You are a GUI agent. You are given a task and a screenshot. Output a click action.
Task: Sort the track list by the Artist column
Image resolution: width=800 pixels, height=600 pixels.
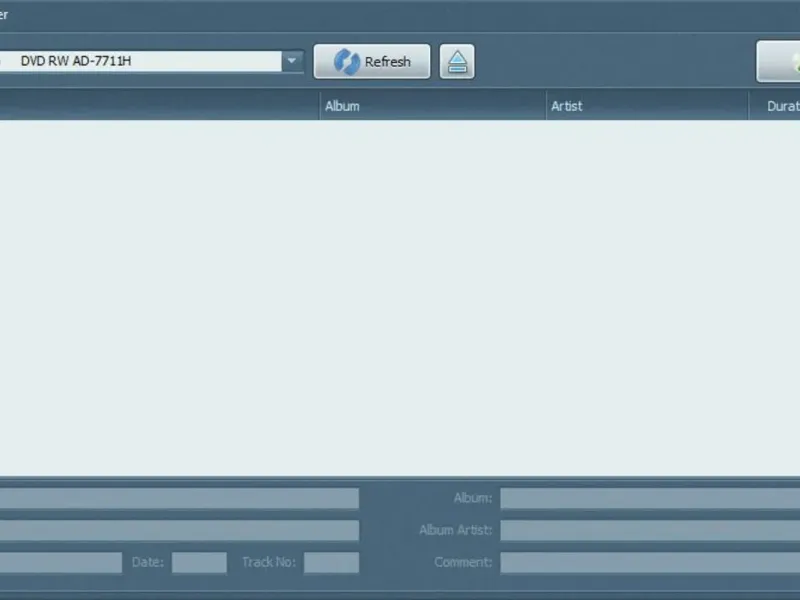[647, 106]
